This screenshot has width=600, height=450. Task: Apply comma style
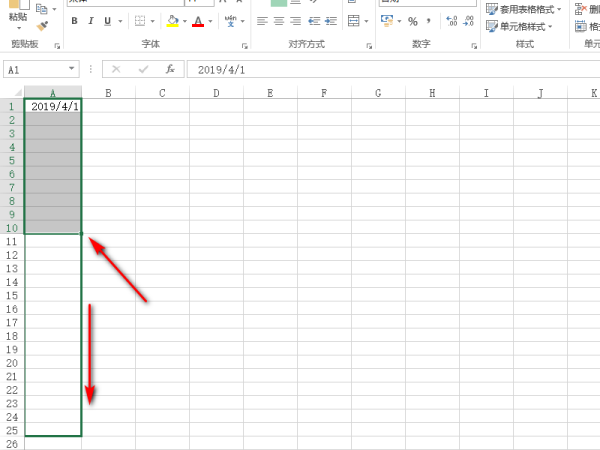429,21
